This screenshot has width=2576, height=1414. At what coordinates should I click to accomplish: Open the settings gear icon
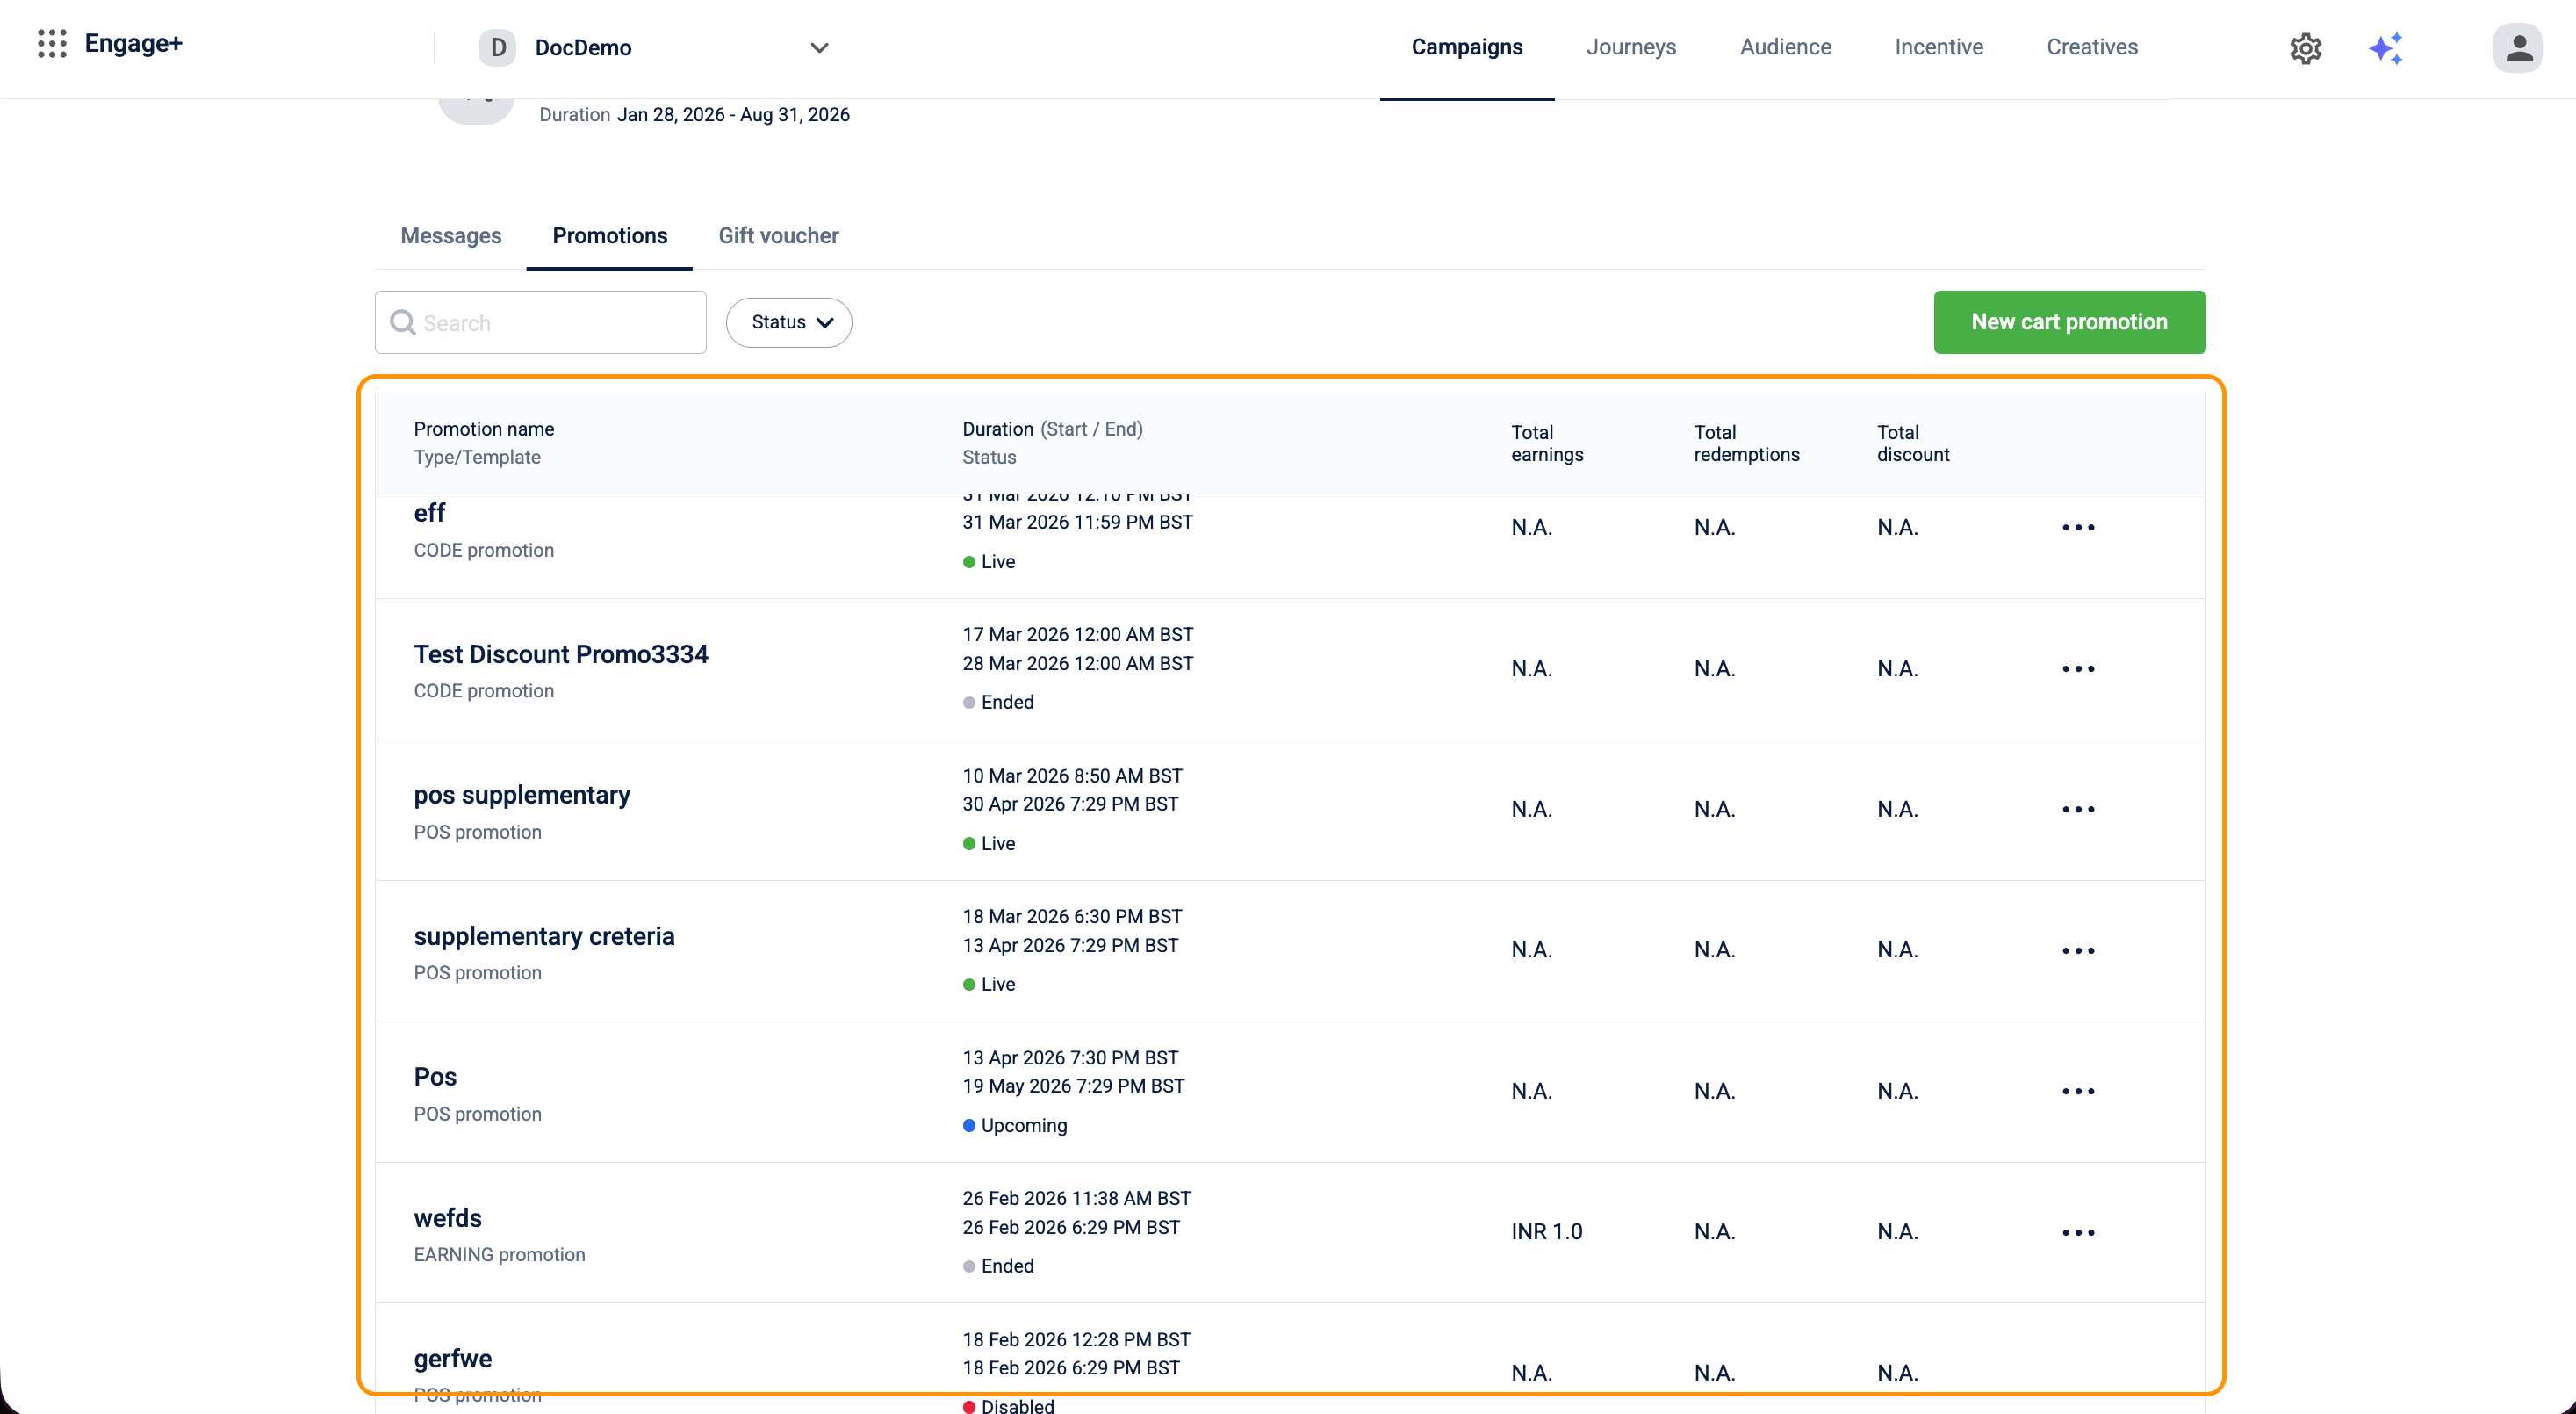[x=2305, y=48]
